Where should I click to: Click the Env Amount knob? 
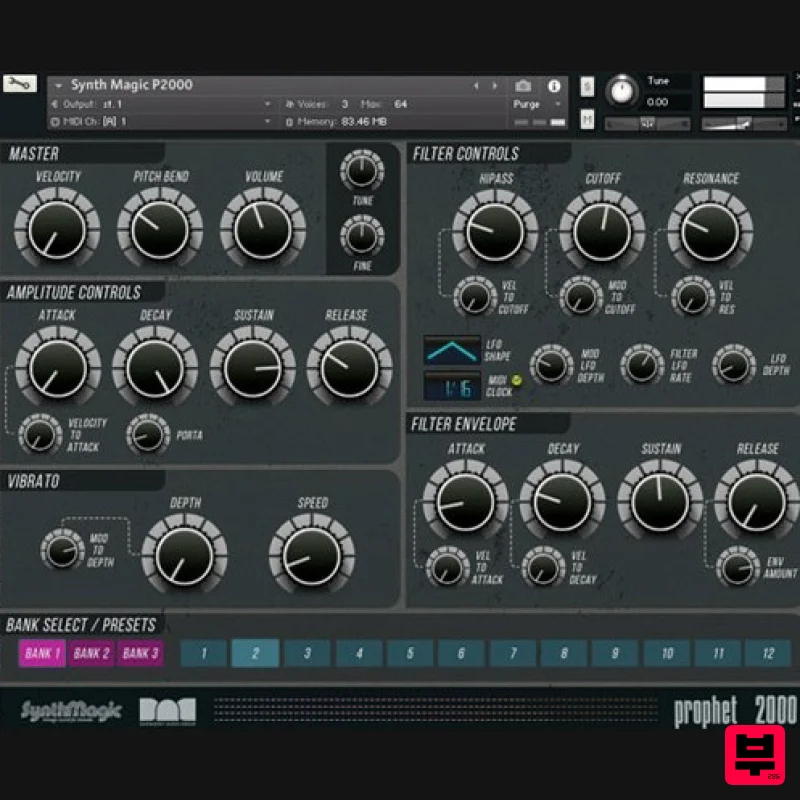(738, 568)
